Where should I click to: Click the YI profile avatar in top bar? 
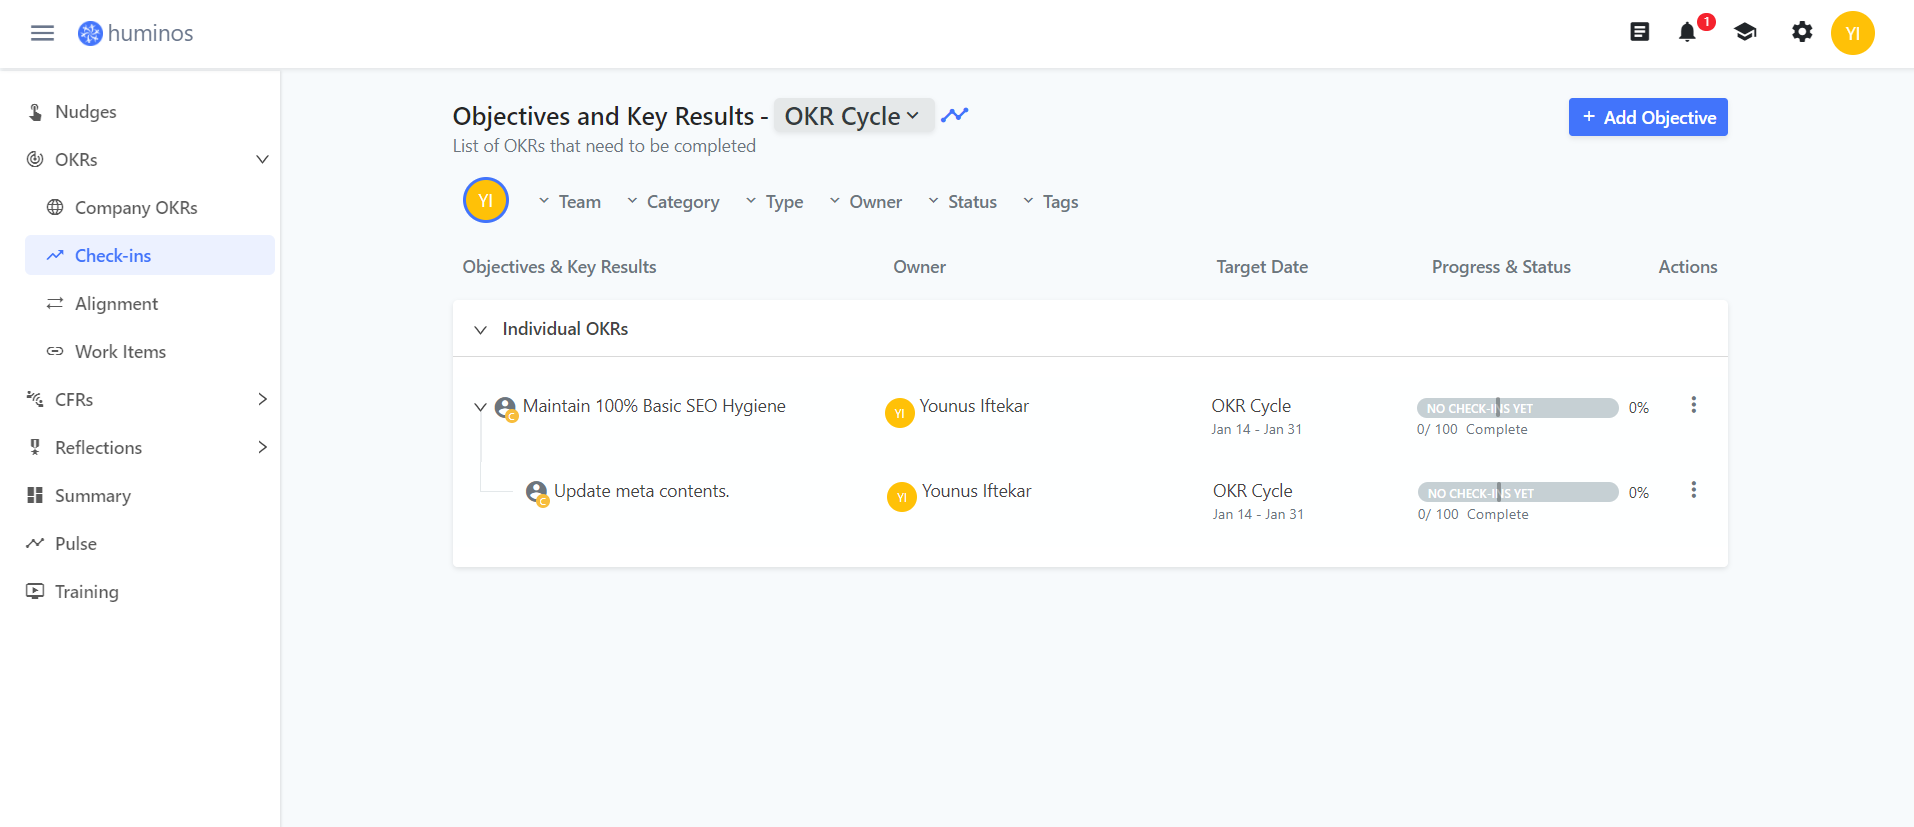pos(1852,33)
